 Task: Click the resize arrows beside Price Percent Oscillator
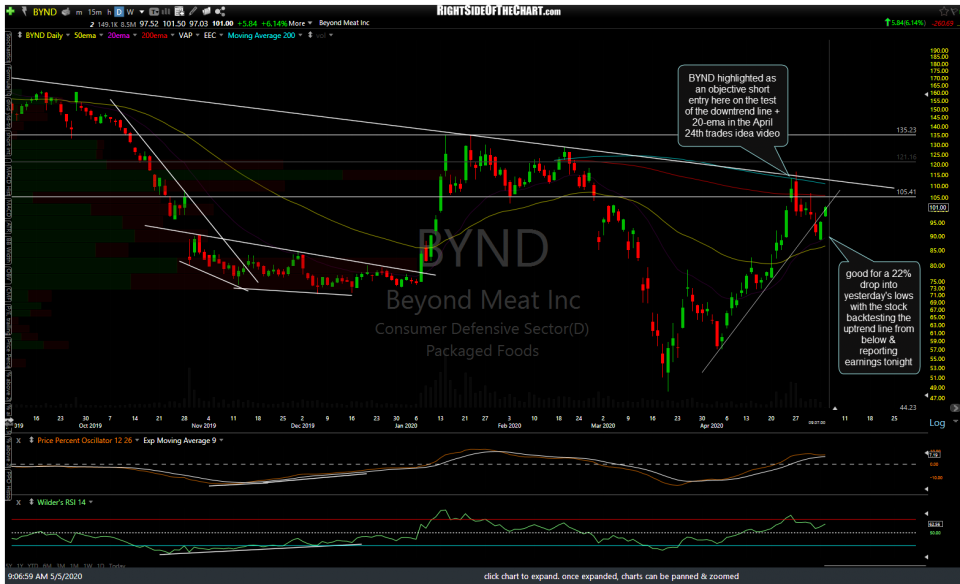point(31,439)
